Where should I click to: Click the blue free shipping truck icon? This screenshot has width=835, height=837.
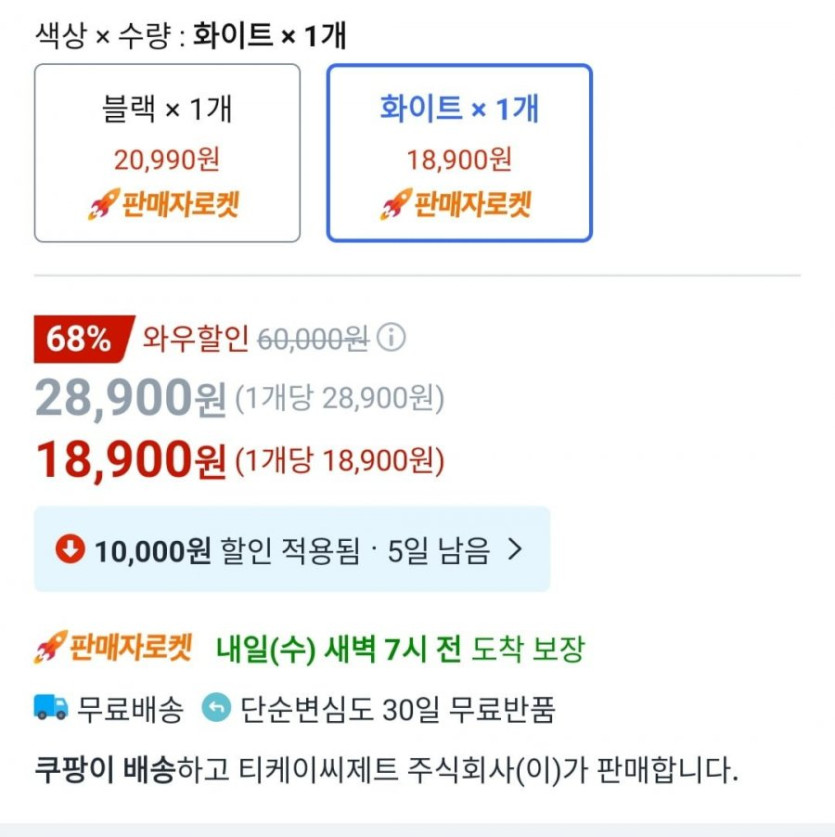51,709
